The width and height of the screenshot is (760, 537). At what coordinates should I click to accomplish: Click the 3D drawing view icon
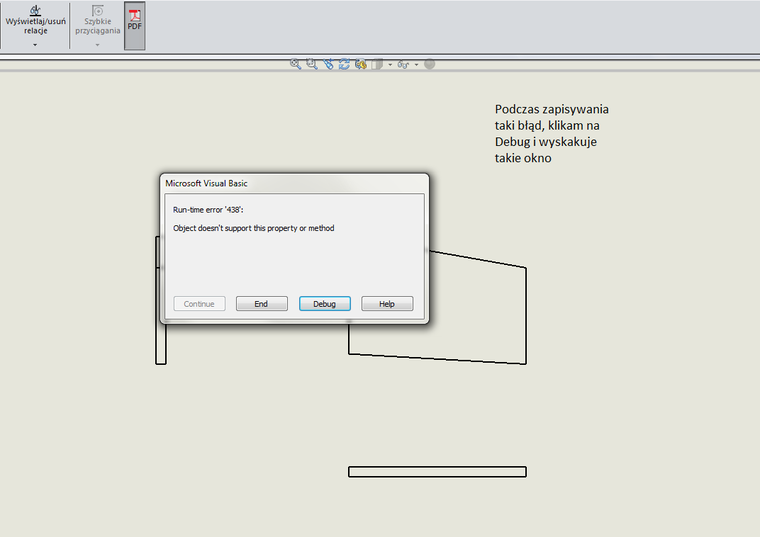coord(361,64)
